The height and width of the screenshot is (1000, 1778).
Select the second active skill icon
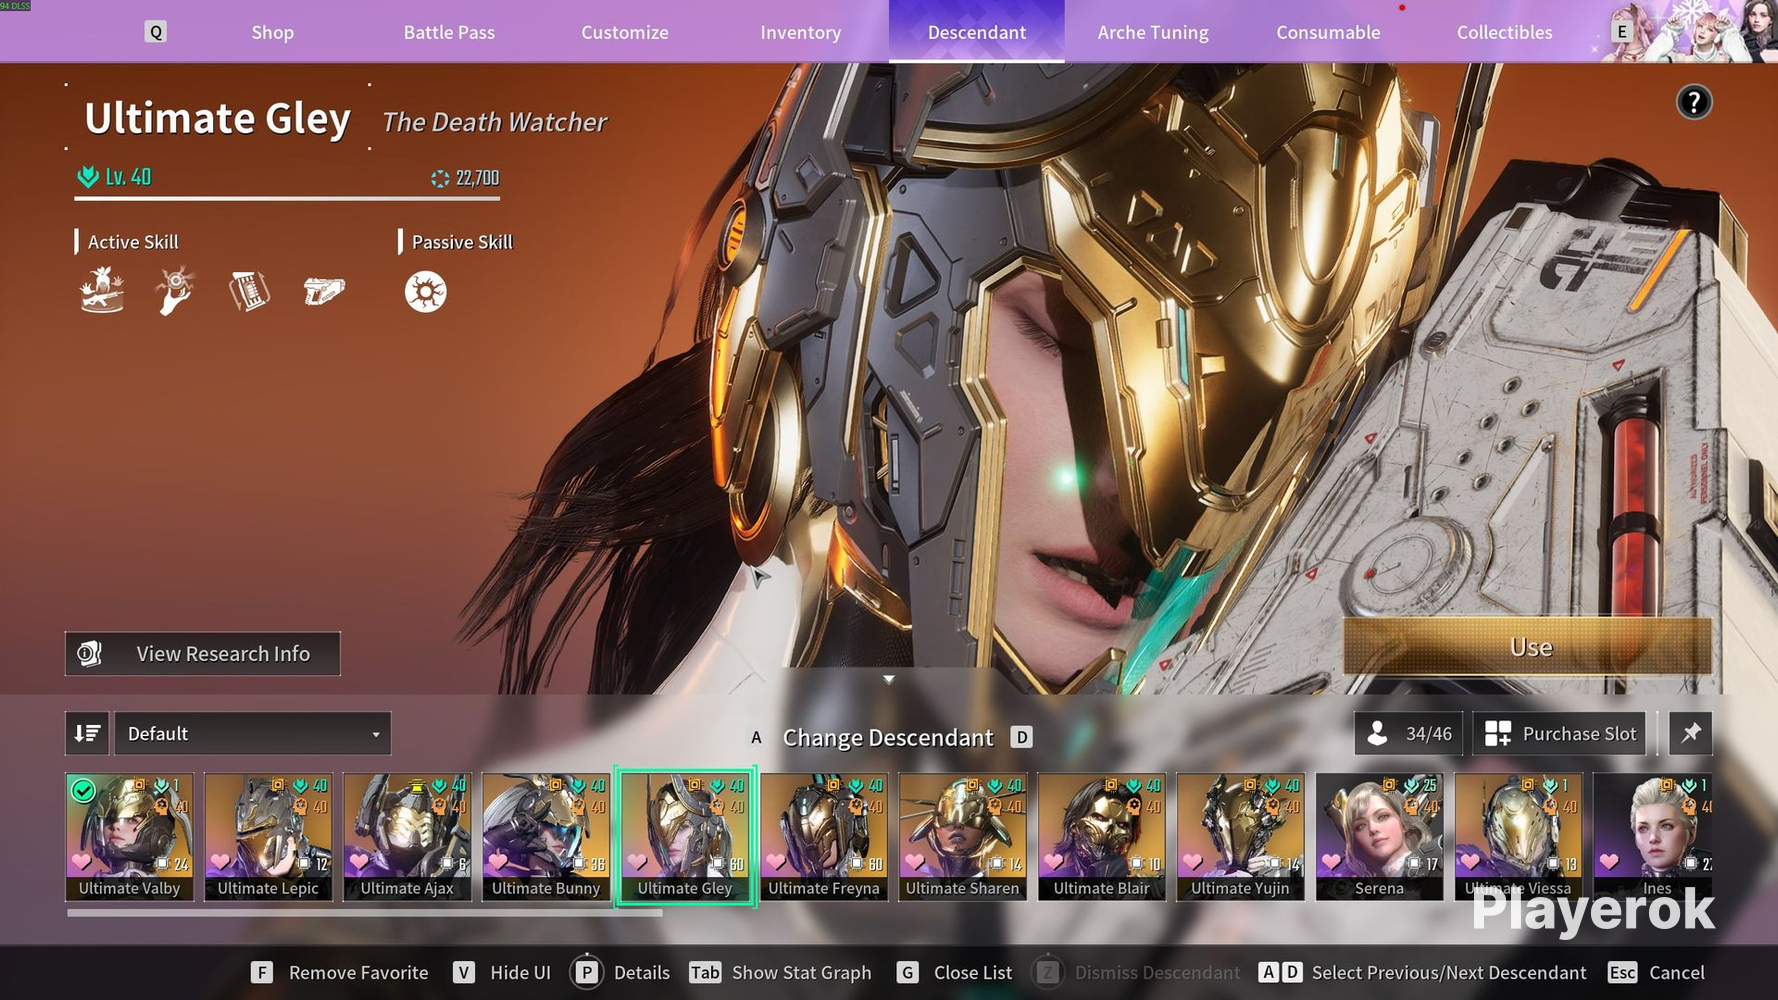[x=176, y=291]
